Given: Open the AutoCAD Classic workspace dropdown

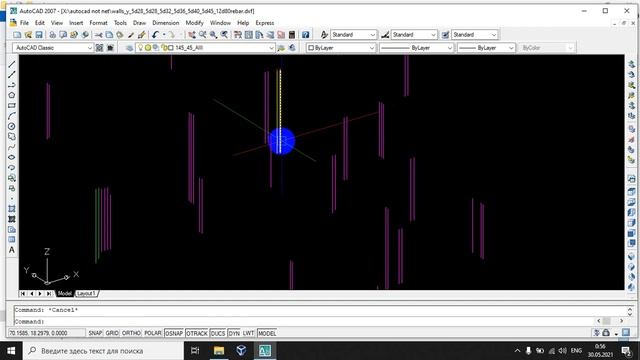Looking at the screenshot, I should [53, 48].
